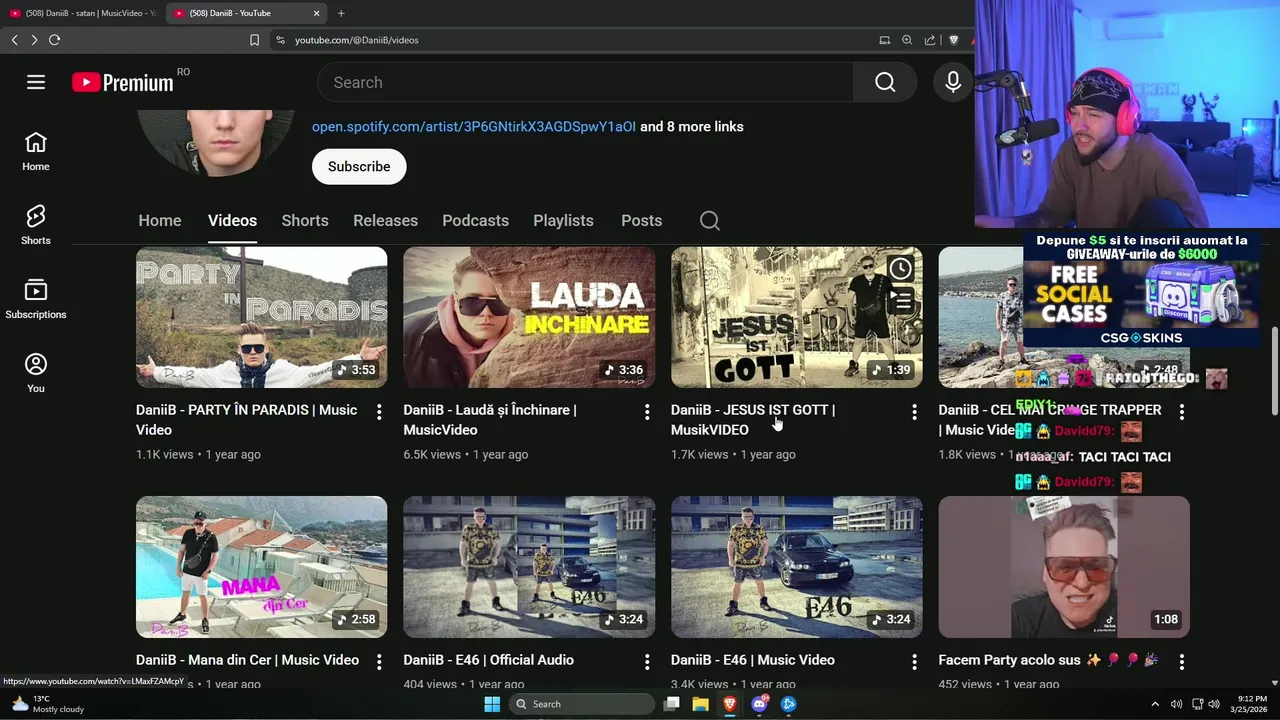This screenshot has width=1280, height=720.
Task: Expand the system tray hidden icons chevron
Action: coord(1155,704)
